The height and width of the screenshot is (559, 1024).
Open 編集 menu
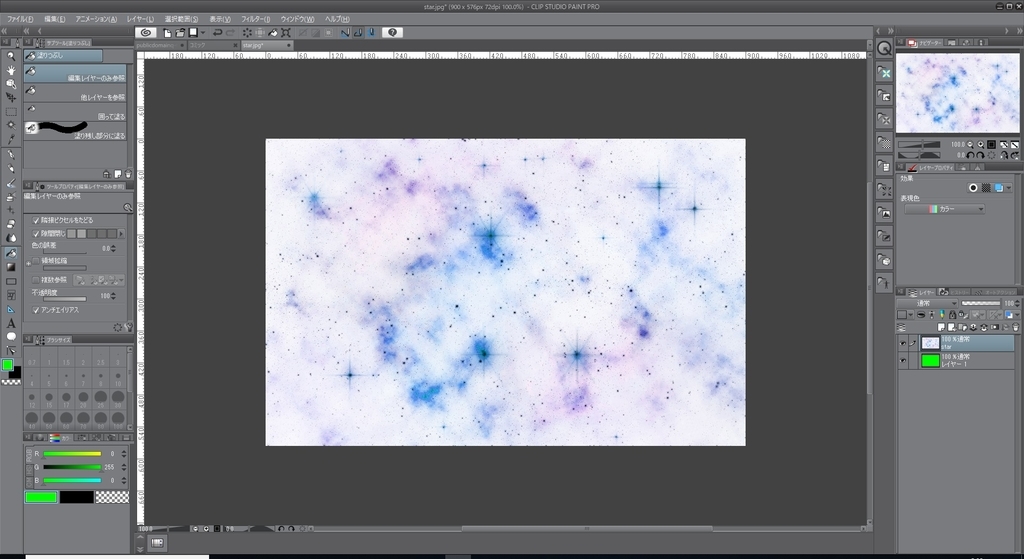tap(54, 20)
